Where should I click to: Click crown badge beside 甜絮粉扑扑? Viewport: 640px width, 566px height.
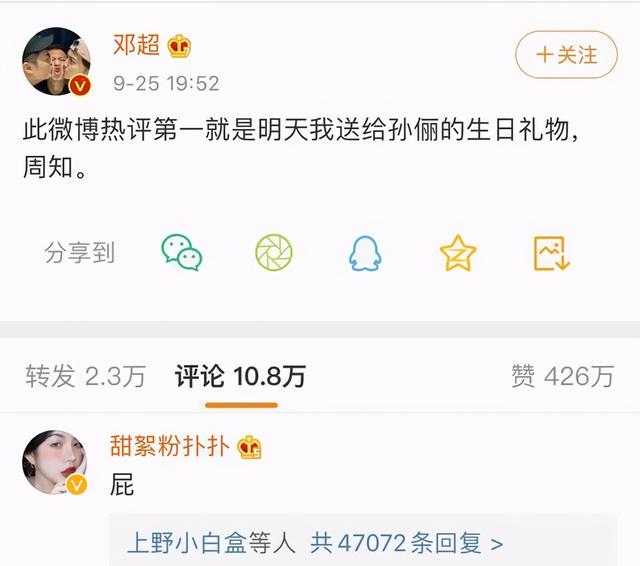(x=249, y=447)
